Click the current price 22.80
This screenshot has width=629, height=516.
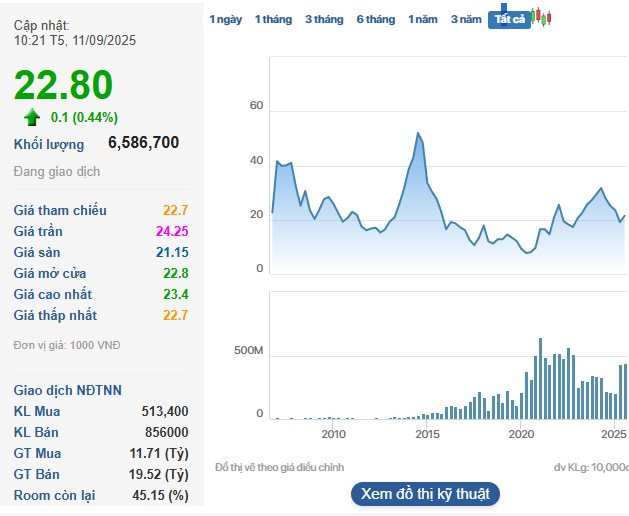click(64, 85)
